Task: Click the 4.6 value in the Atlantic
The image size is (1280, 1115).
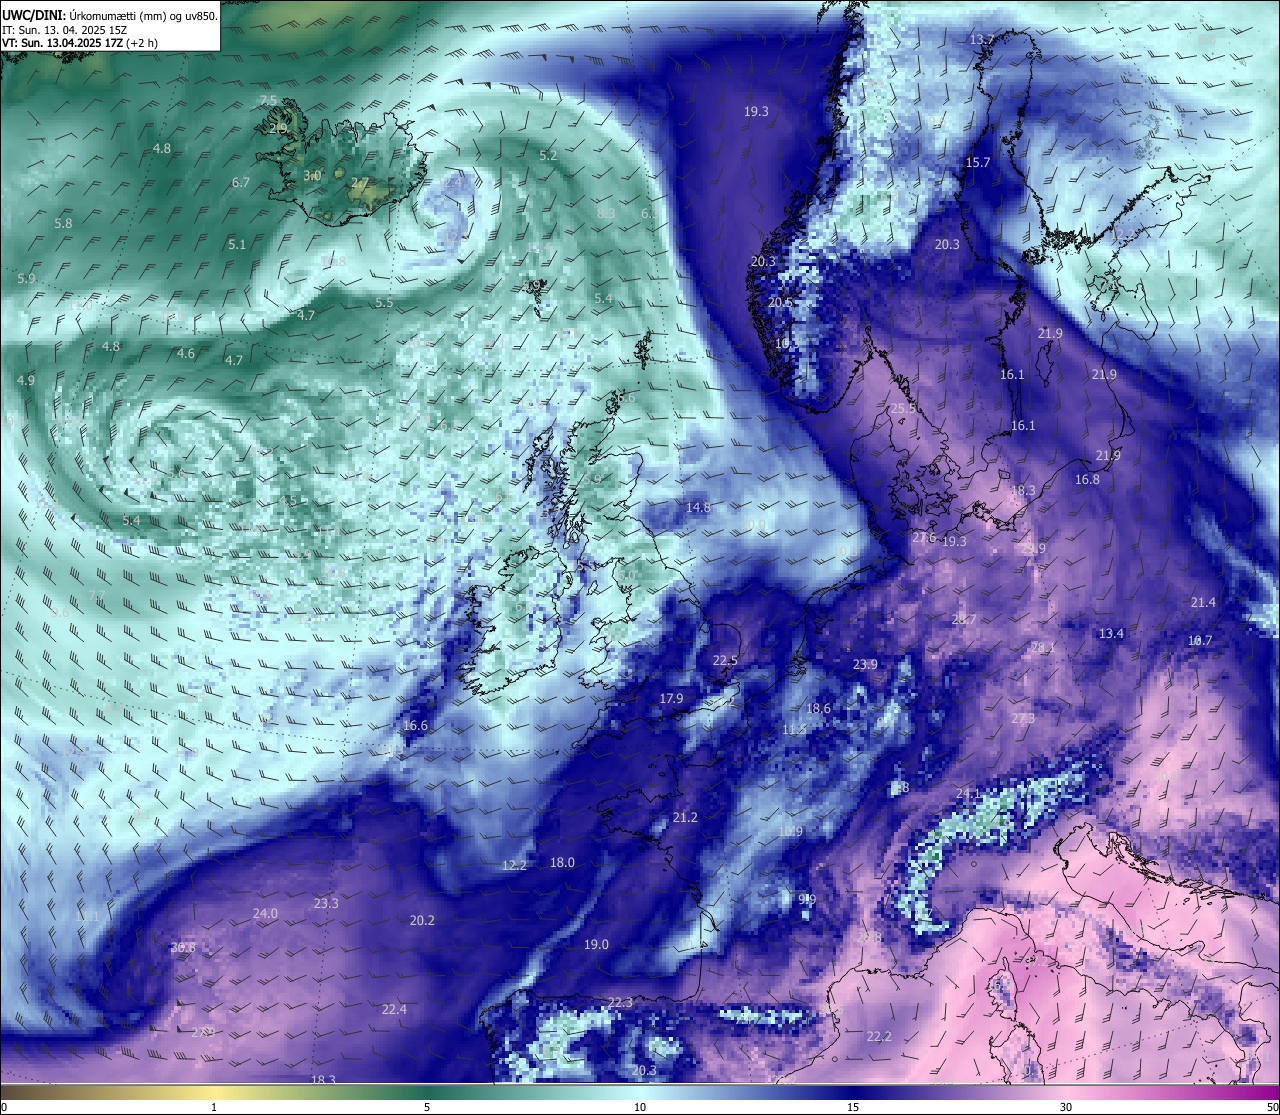Action: (185, 354)
